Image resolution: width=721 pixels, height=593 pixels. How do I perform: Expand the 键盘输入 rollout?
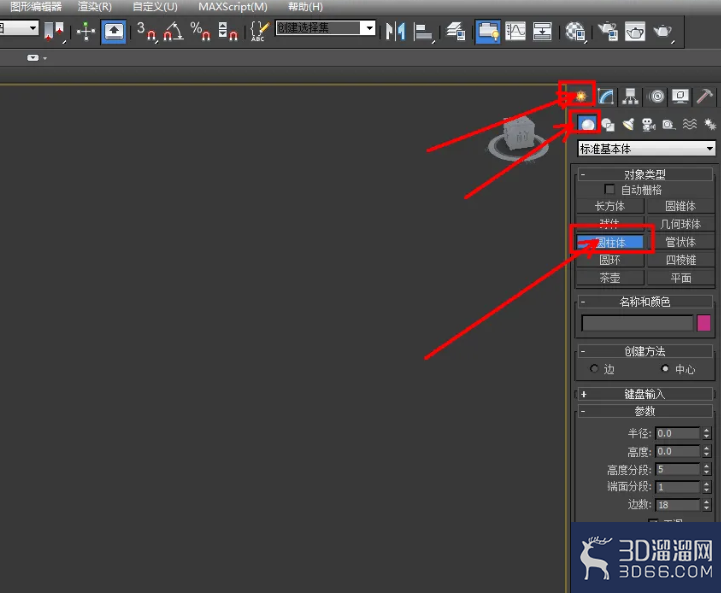click(645, 394)
